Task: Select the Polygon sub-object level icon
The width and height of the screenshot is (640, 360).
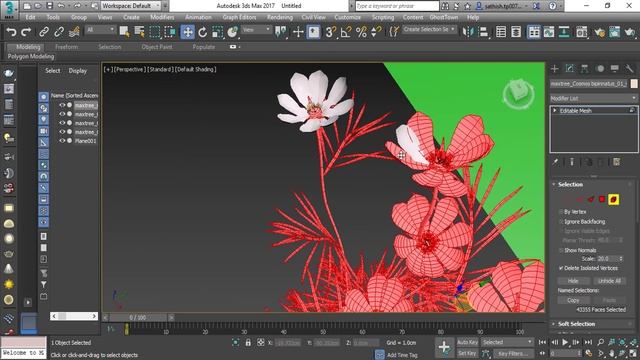Action: (602, 199)
